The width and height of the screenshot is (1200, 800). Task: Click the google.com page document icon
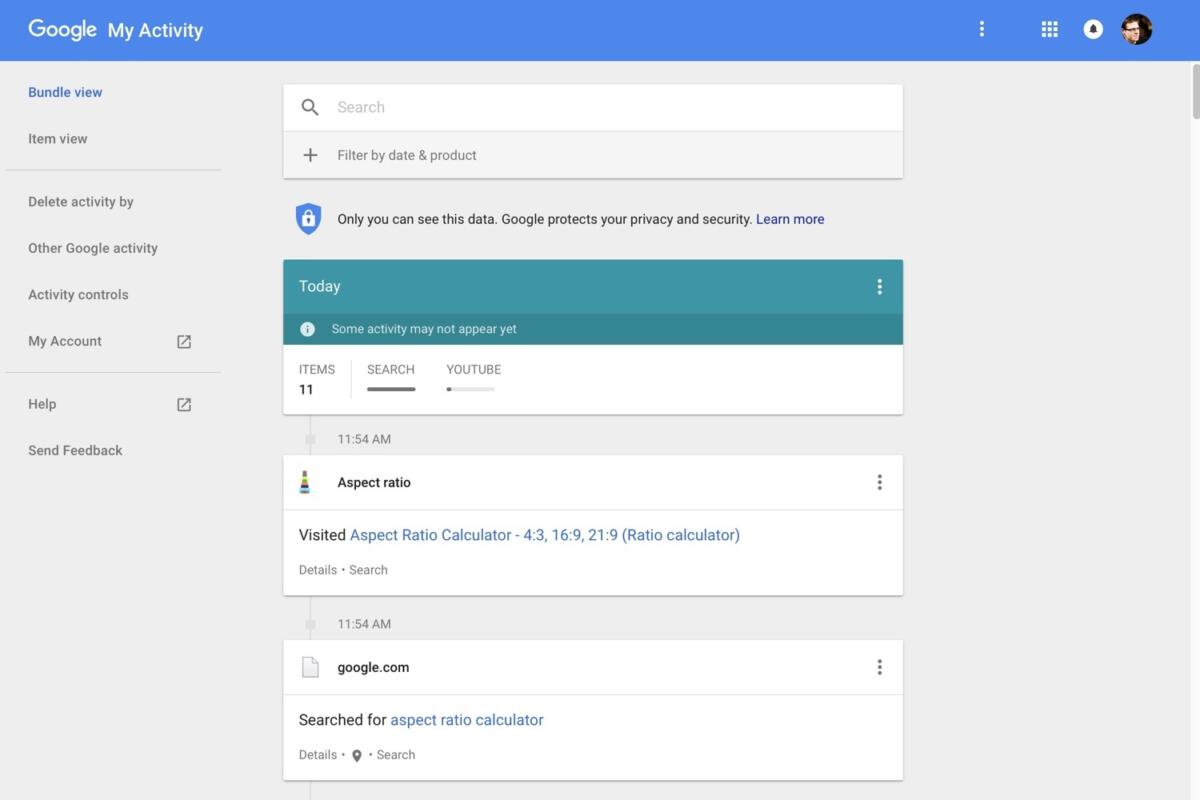coord(310,667)
